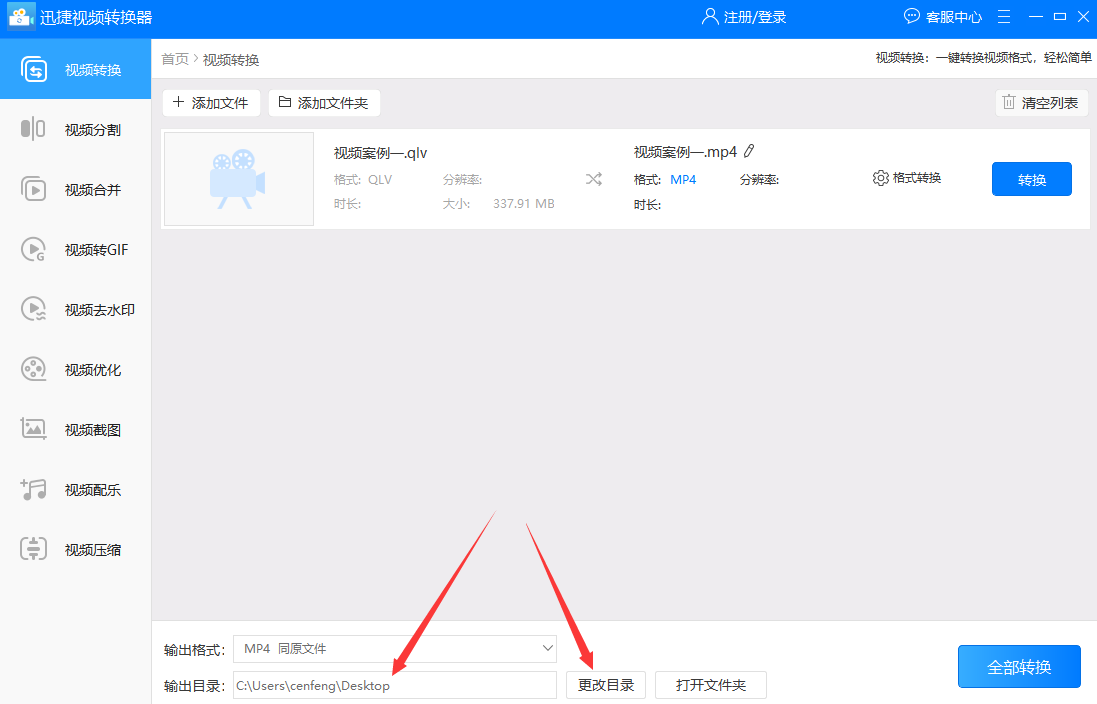Open the 视频优化 sidebar section
1097x704 pixels.
pos(75,369)
